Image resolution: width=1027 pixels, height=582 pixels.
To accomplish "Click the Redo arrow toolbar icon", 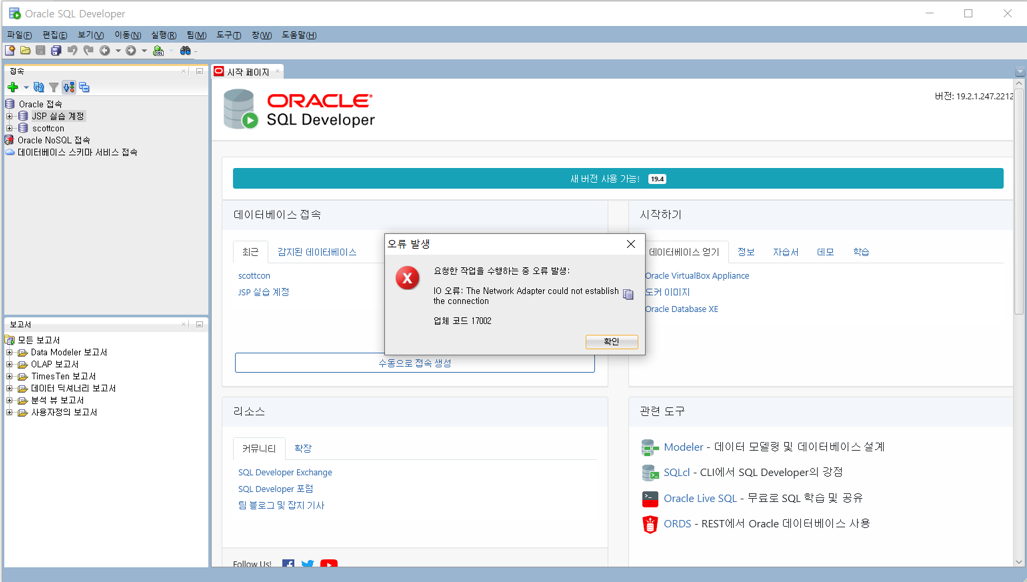I will click(88, 50).
